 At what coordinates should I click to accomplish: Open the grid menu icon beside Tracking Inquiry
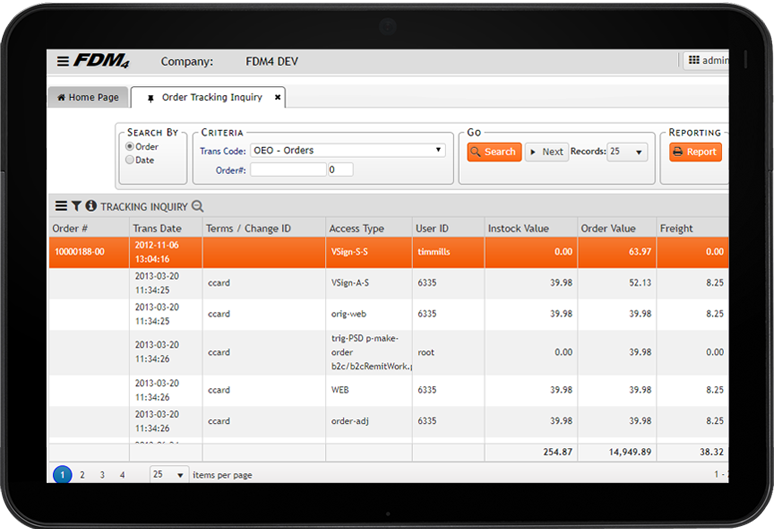tap(61, 206)
